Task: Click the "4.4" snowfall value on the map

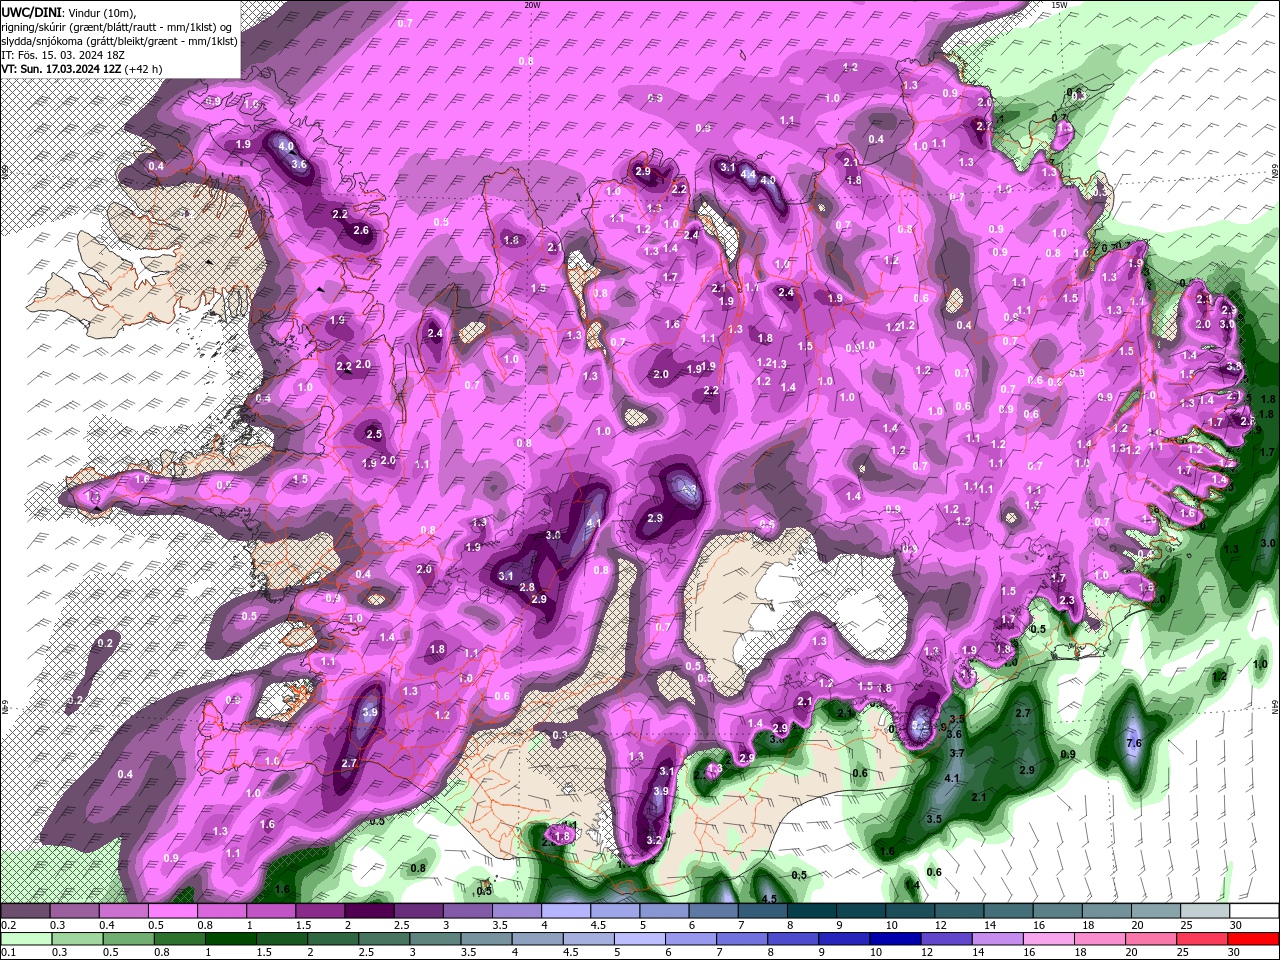Action: (x=748, y=174)
